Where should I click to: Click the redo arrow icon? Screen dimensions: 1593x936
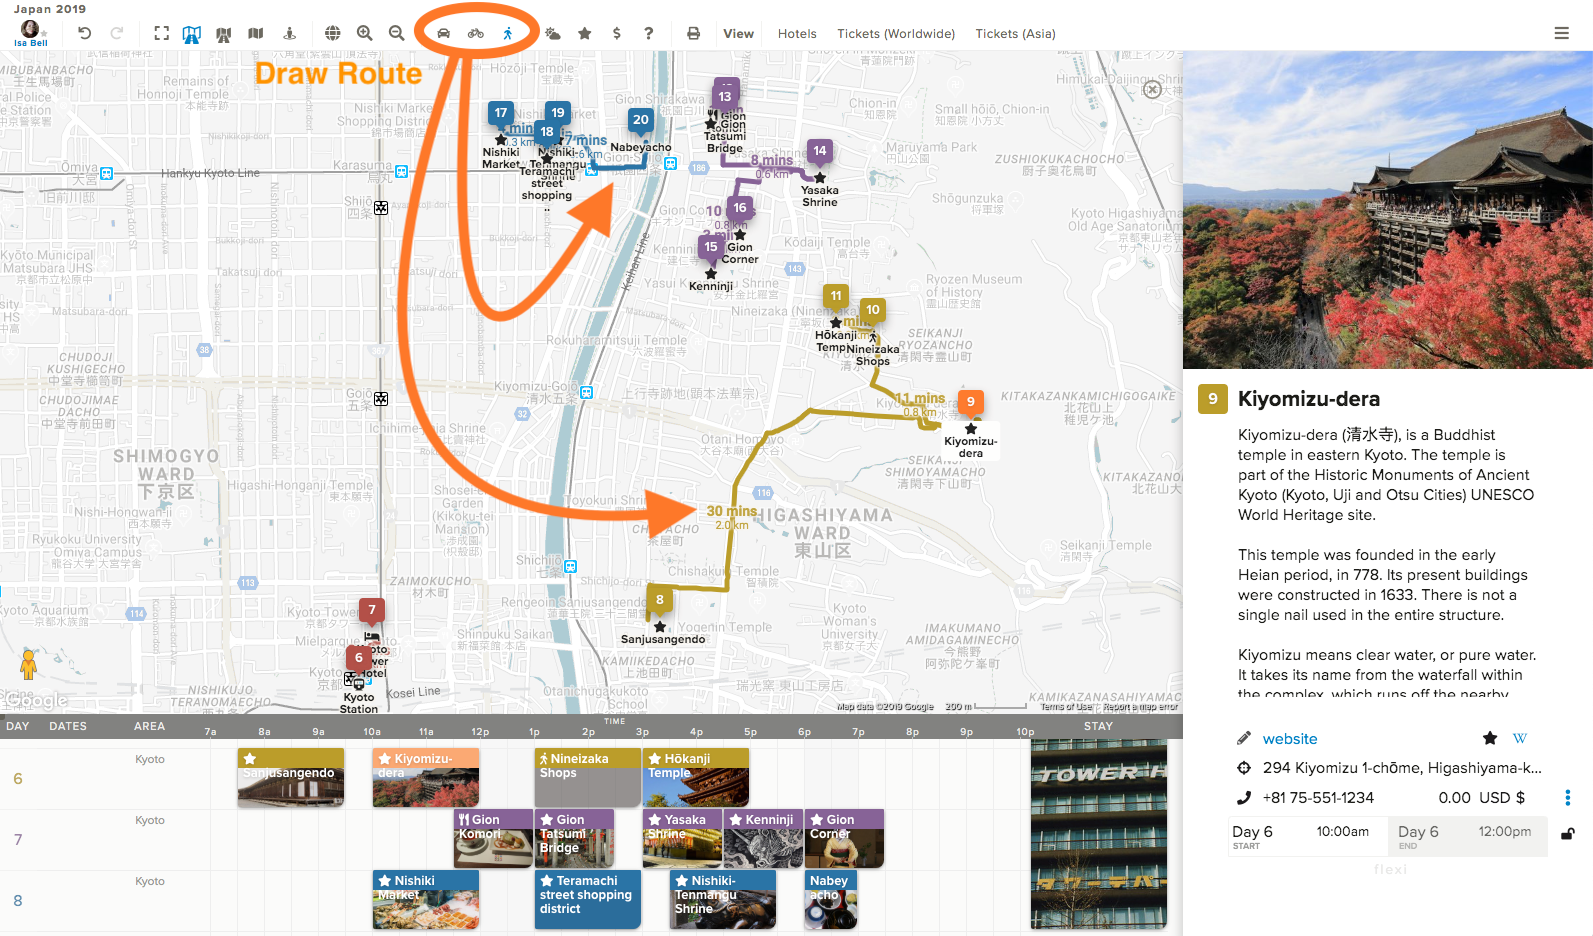pyautogui.click(x=117, y=33)
